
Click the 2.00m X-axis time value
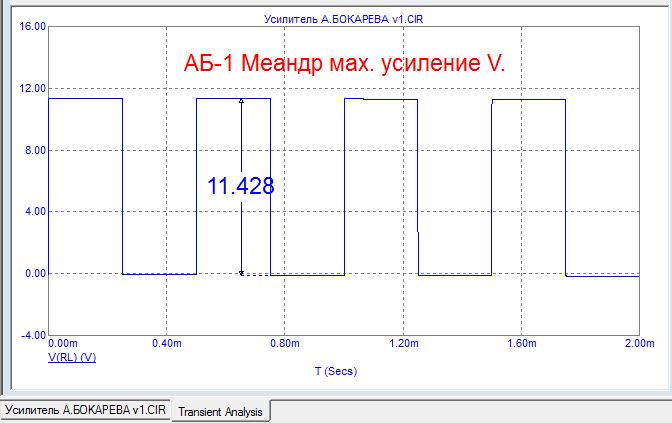tap(637, 344)
